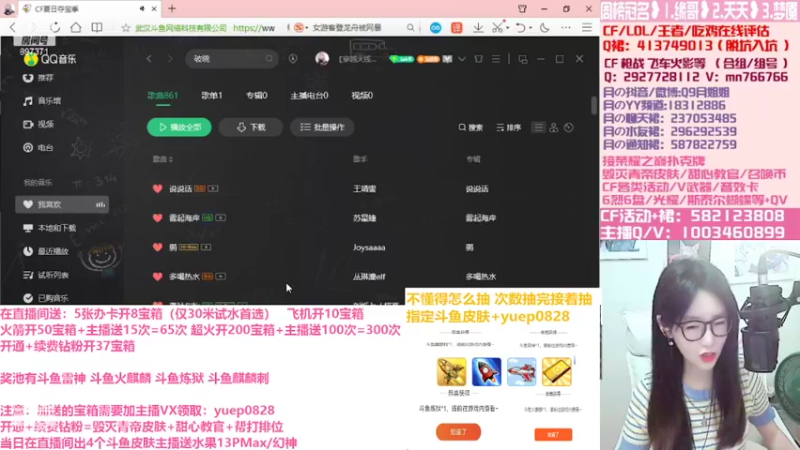
Task: Unlike the song 说说话 heart
Action: pyautogui.click(x=157, y=188)
